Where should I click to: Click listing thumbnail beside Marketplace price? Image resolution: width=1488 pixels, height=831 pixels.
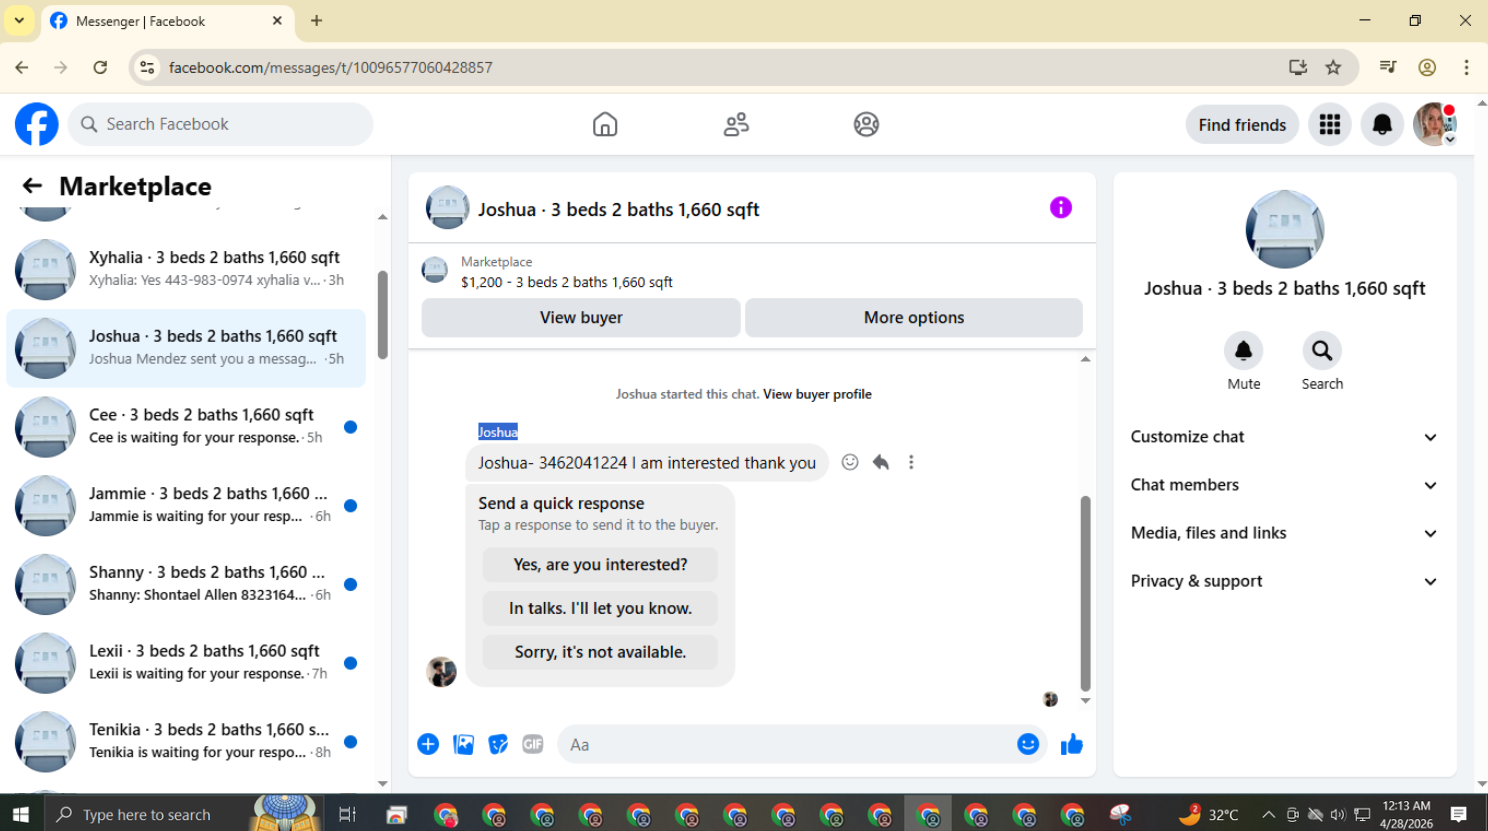click(434, 270)
